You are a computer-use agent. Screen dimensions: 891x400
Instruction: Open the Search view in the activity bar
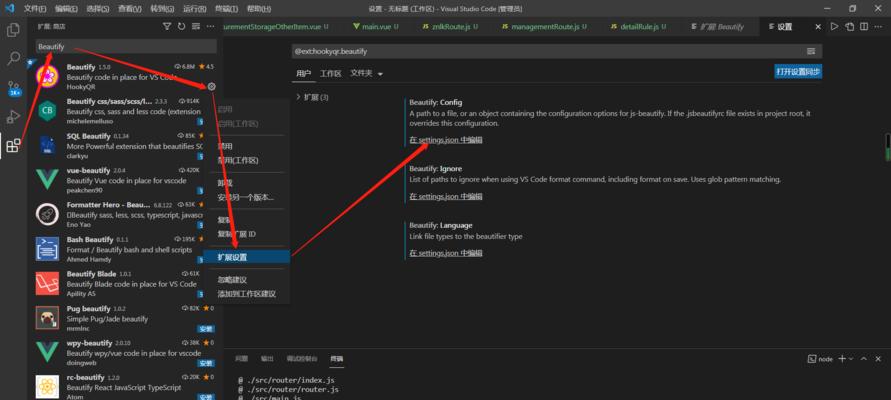coord(13,59)
